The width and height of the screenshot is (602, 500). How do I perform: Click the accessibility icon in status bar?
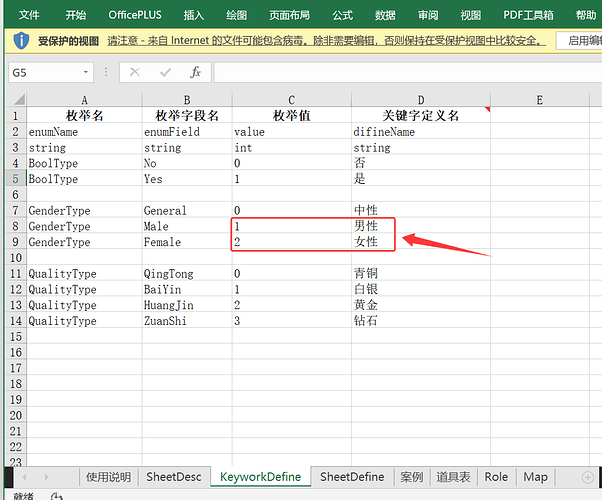tap(56, 496)
